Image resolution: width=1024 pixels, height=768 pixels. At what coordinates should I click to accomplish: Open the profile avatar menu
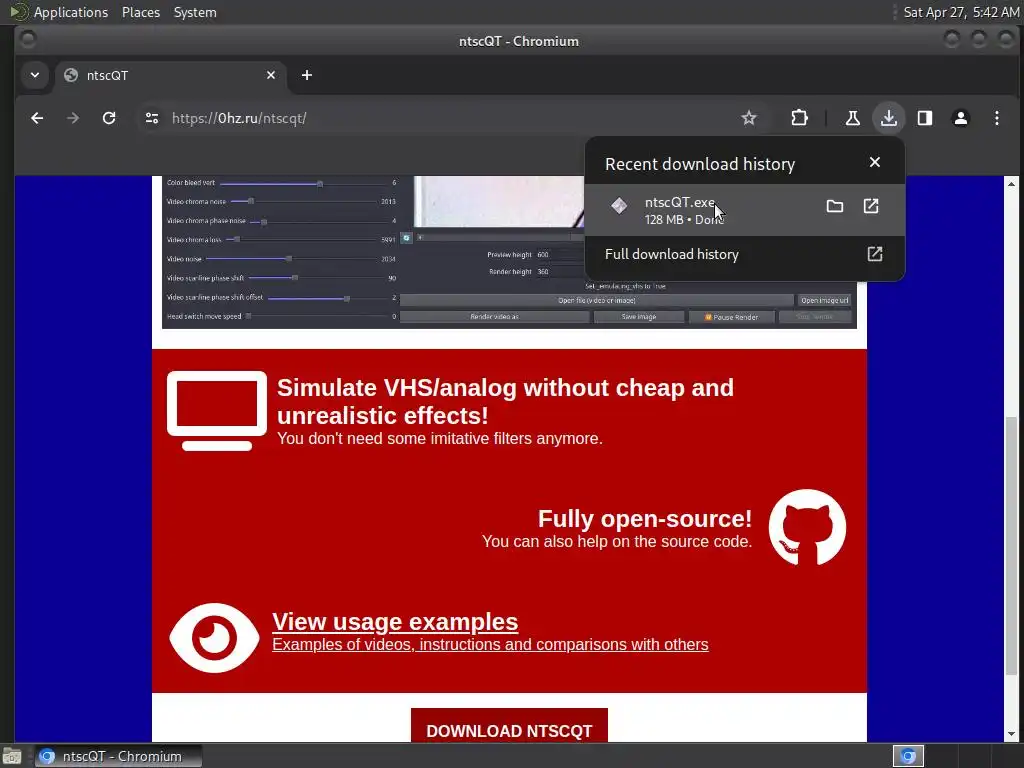(x=961, y=118)
